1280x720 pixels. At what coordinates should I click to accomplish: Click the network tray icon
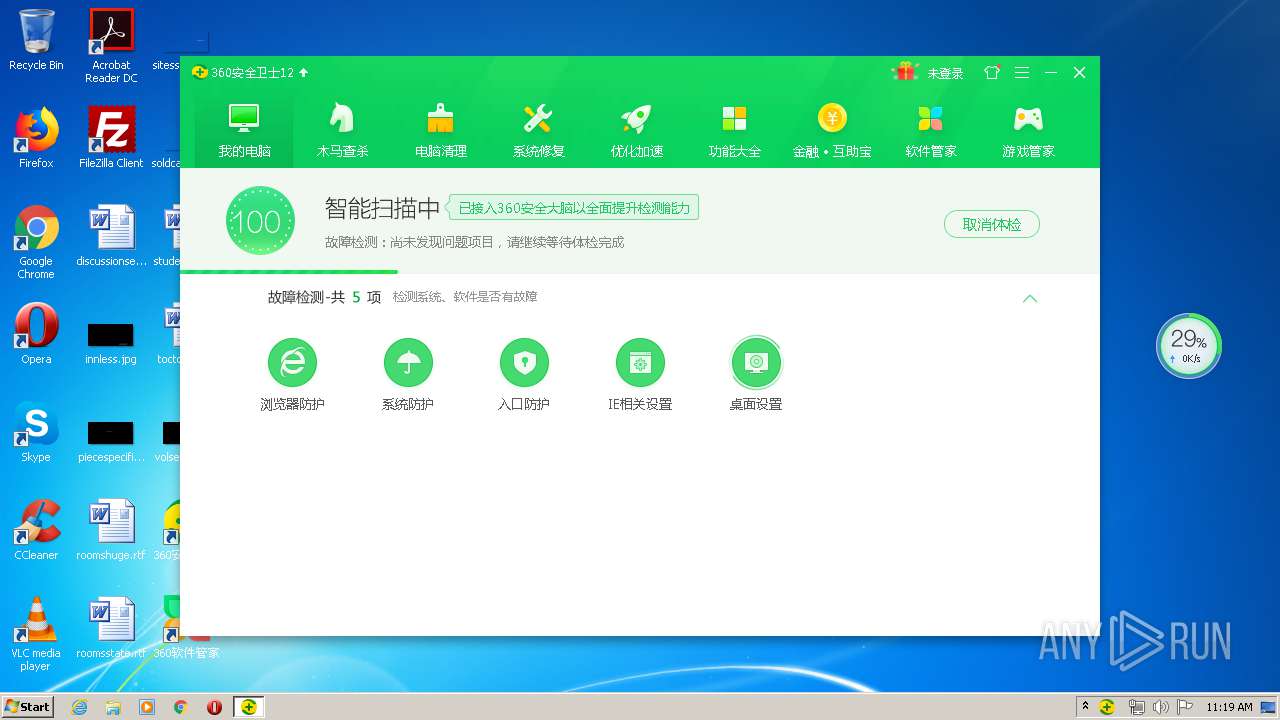(x=1137, y=707)
